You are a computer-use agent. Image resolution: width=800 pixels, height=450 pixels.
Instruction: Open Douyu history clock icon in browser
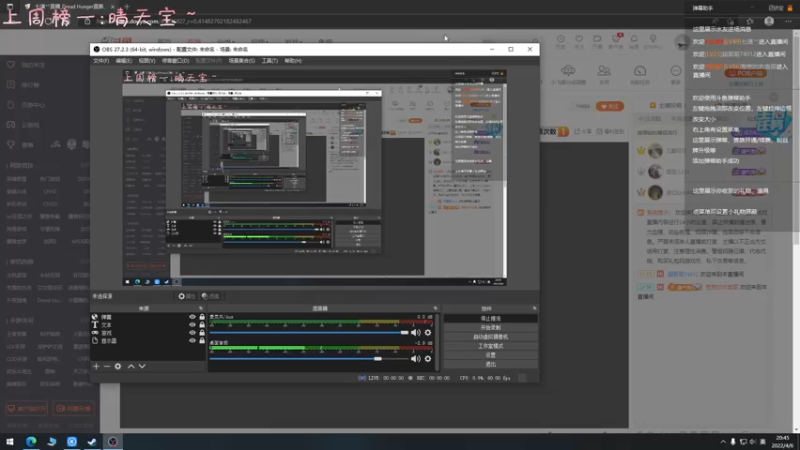pyautogui.click(x=560, y=41)
